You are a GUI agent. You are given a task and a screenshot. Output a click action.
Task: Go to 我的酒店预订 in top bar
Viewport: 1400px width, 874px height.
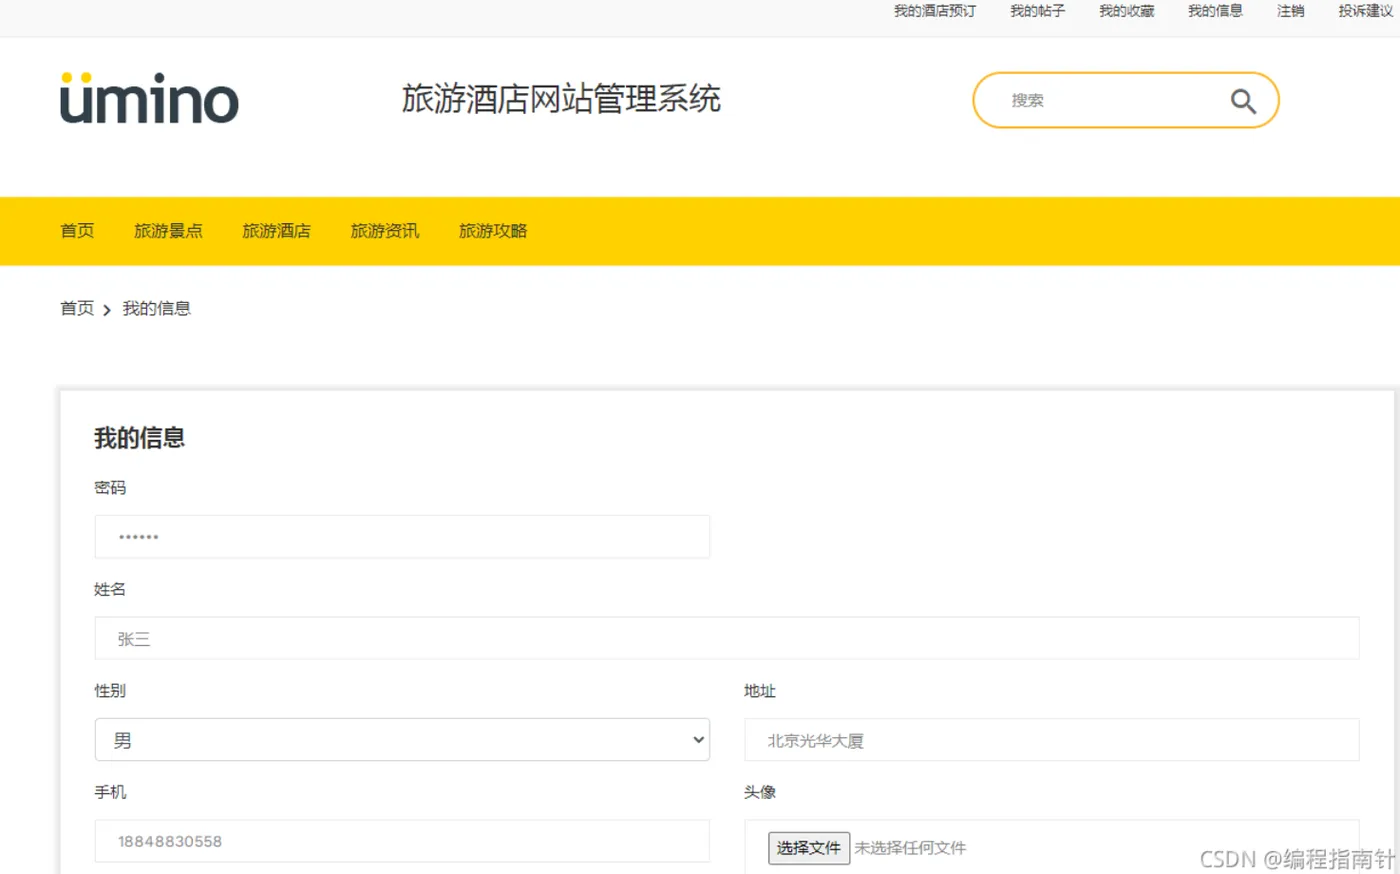point(934,11)
